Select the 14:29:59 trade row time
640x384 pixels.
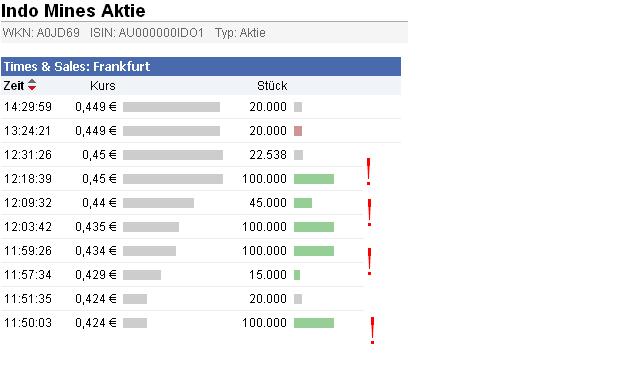coord(28,107)
